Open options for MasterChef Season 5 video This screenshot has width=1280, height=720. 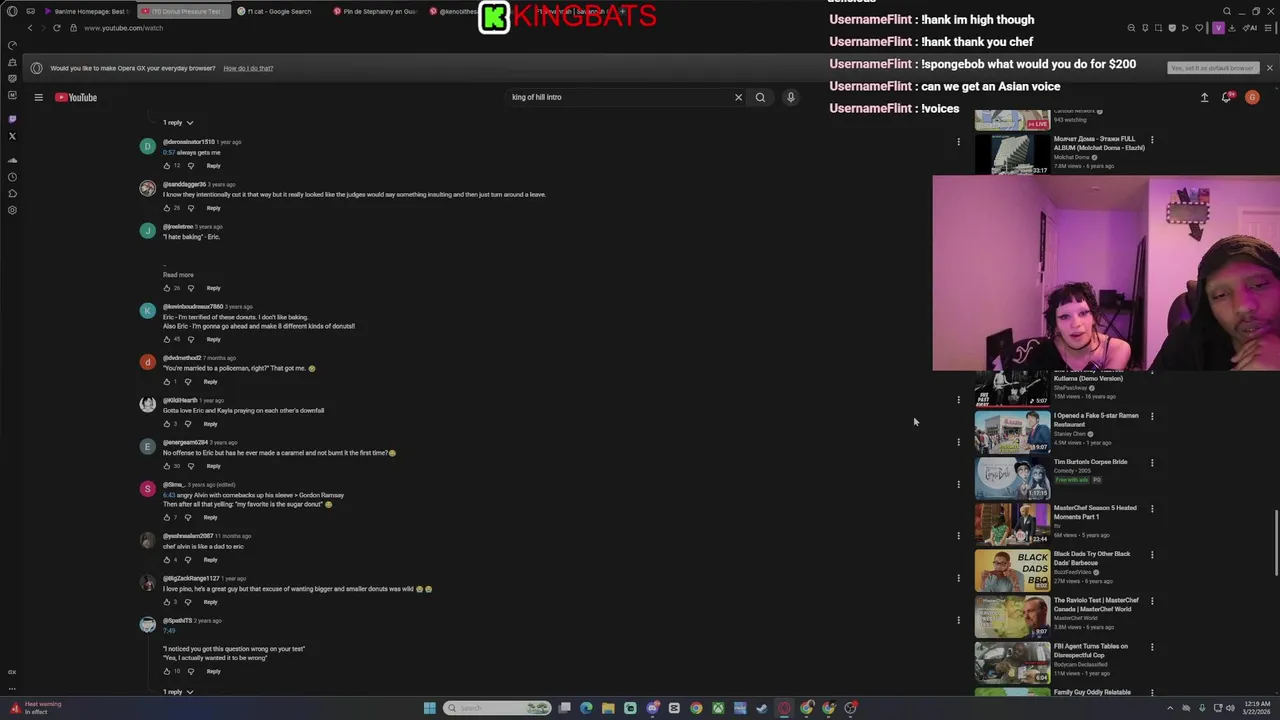click(1152, 509)
